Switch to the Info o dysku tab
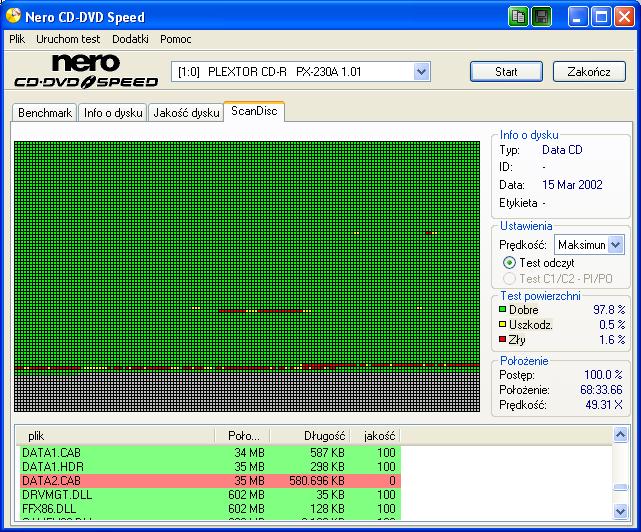Image resolution: width=641 pixels, height=532 pixels. tap(113, 113)
